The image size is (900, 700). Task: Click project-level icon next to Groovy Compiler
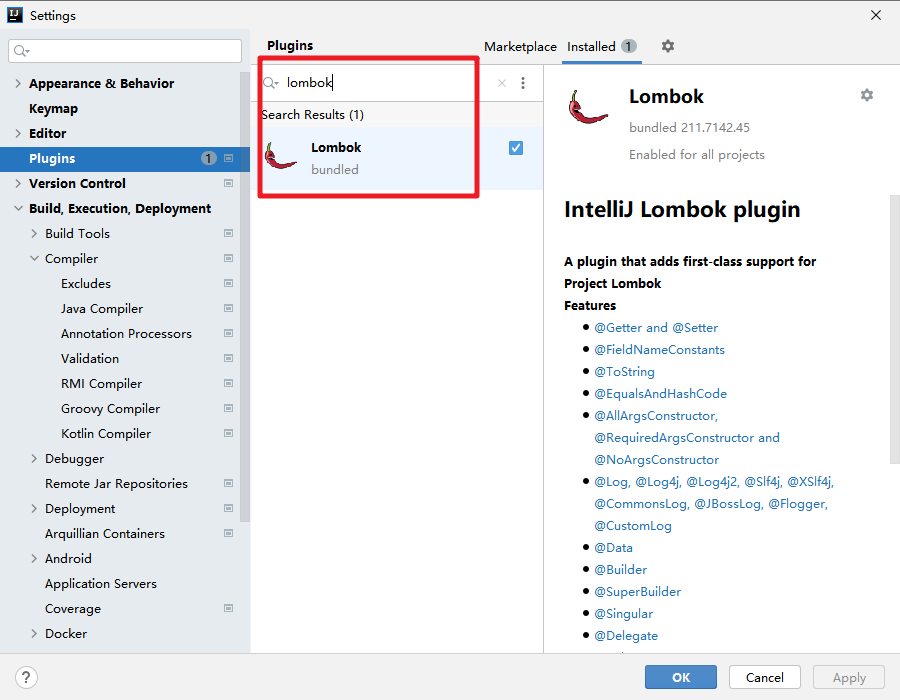point(228,409)
